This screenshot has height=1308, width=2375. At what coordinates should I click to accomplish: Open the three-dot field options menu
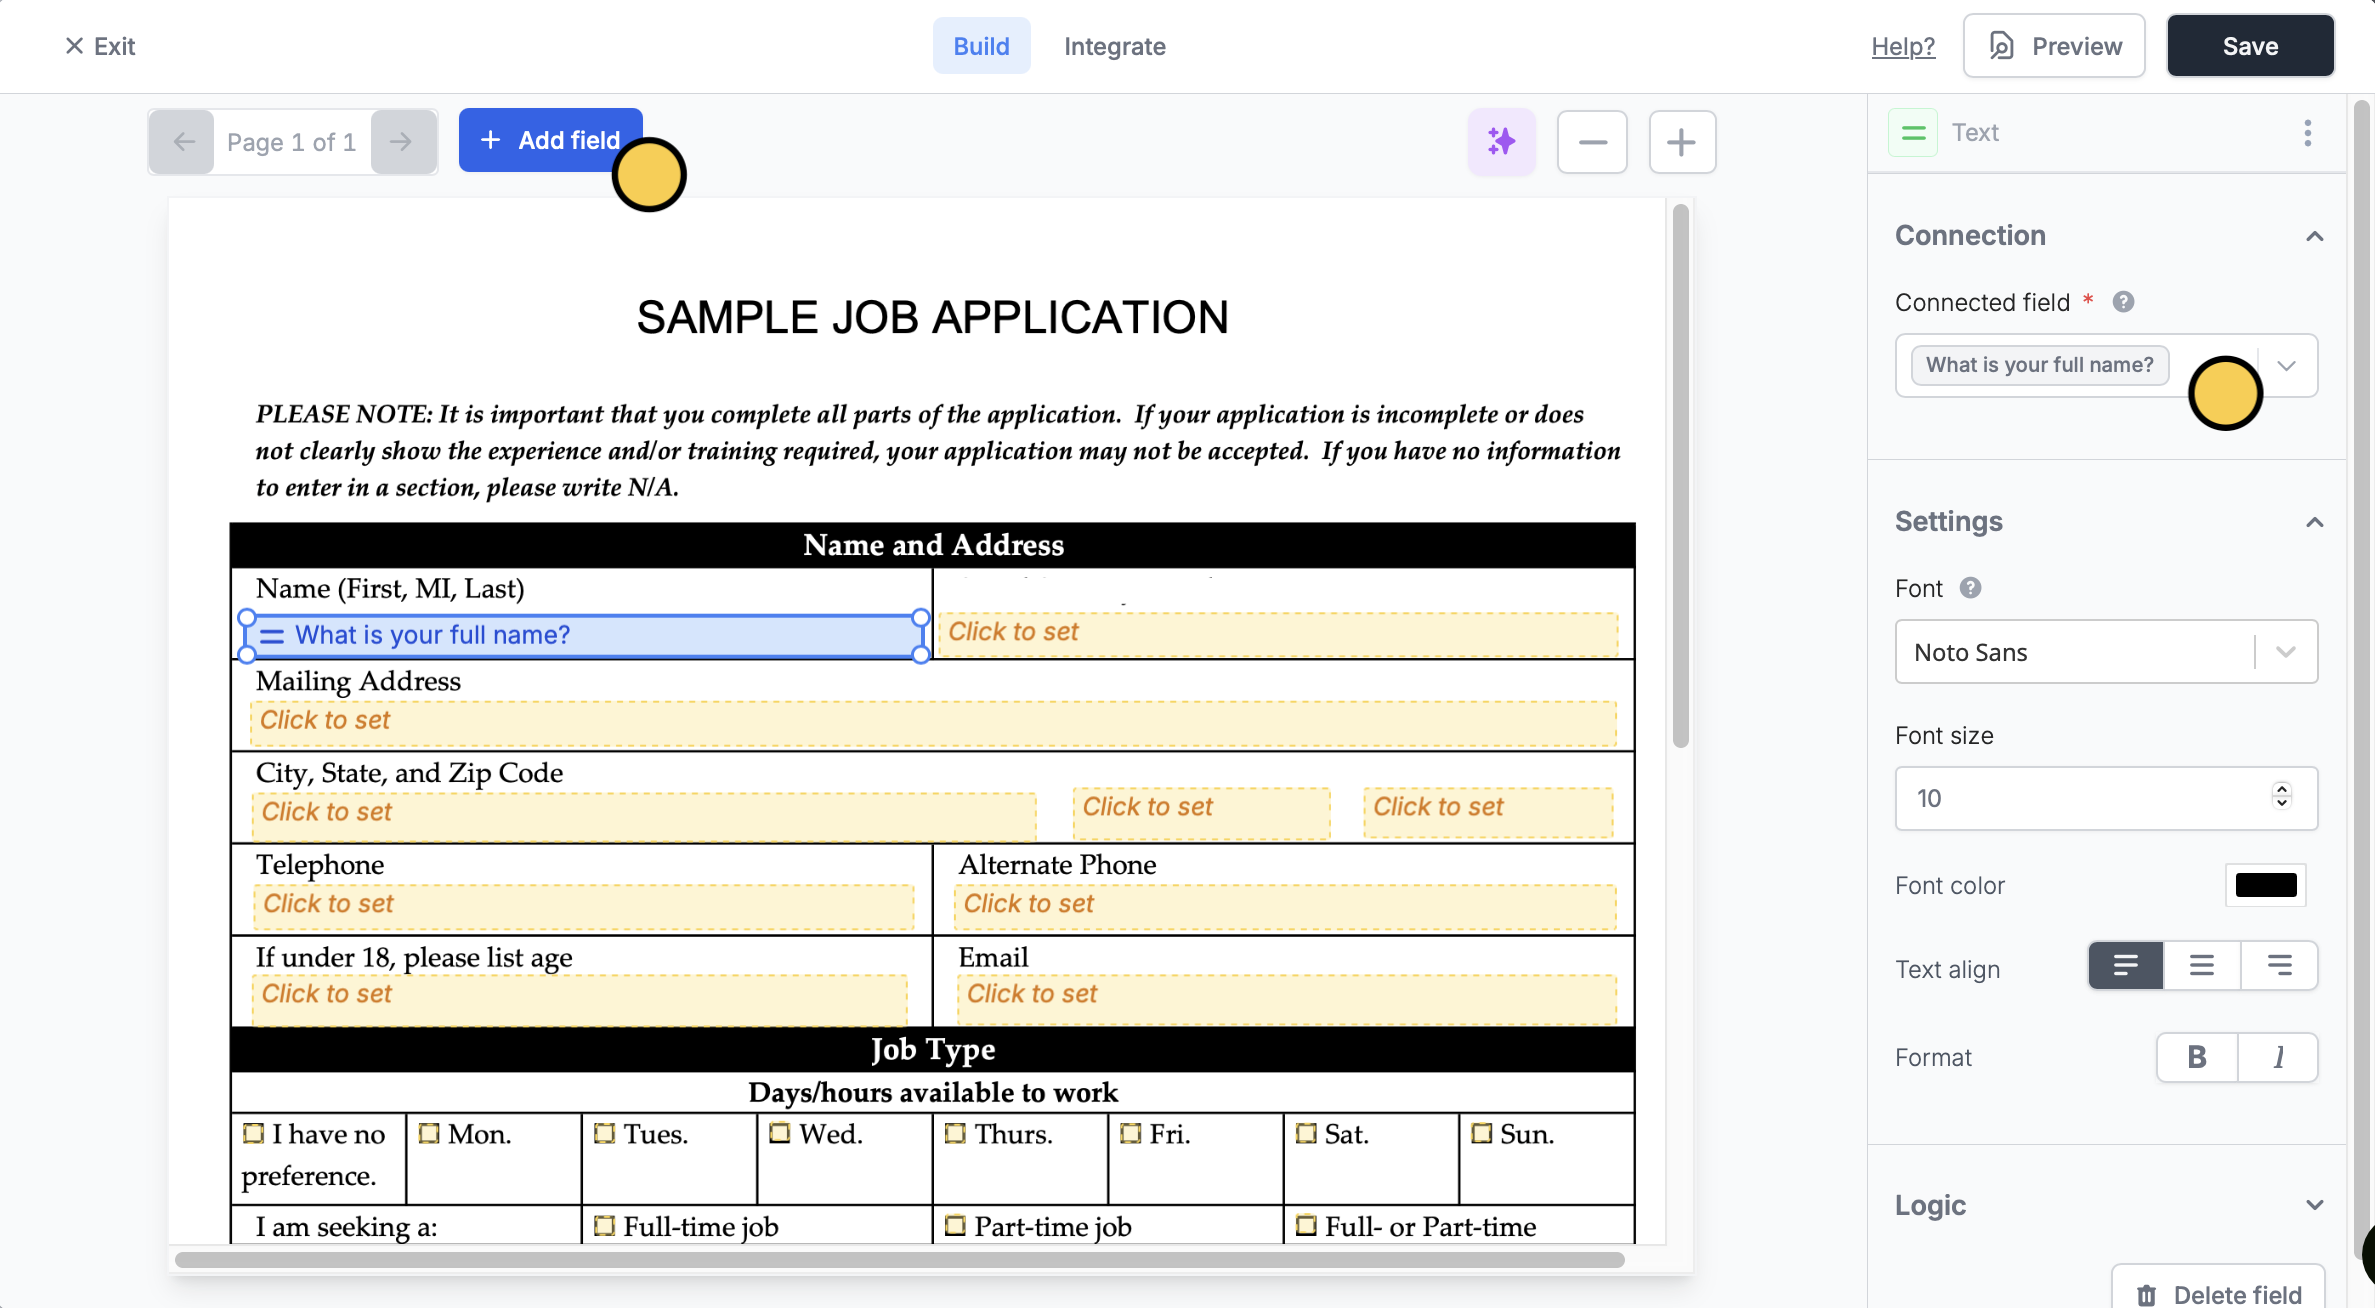pos(2308,133)
